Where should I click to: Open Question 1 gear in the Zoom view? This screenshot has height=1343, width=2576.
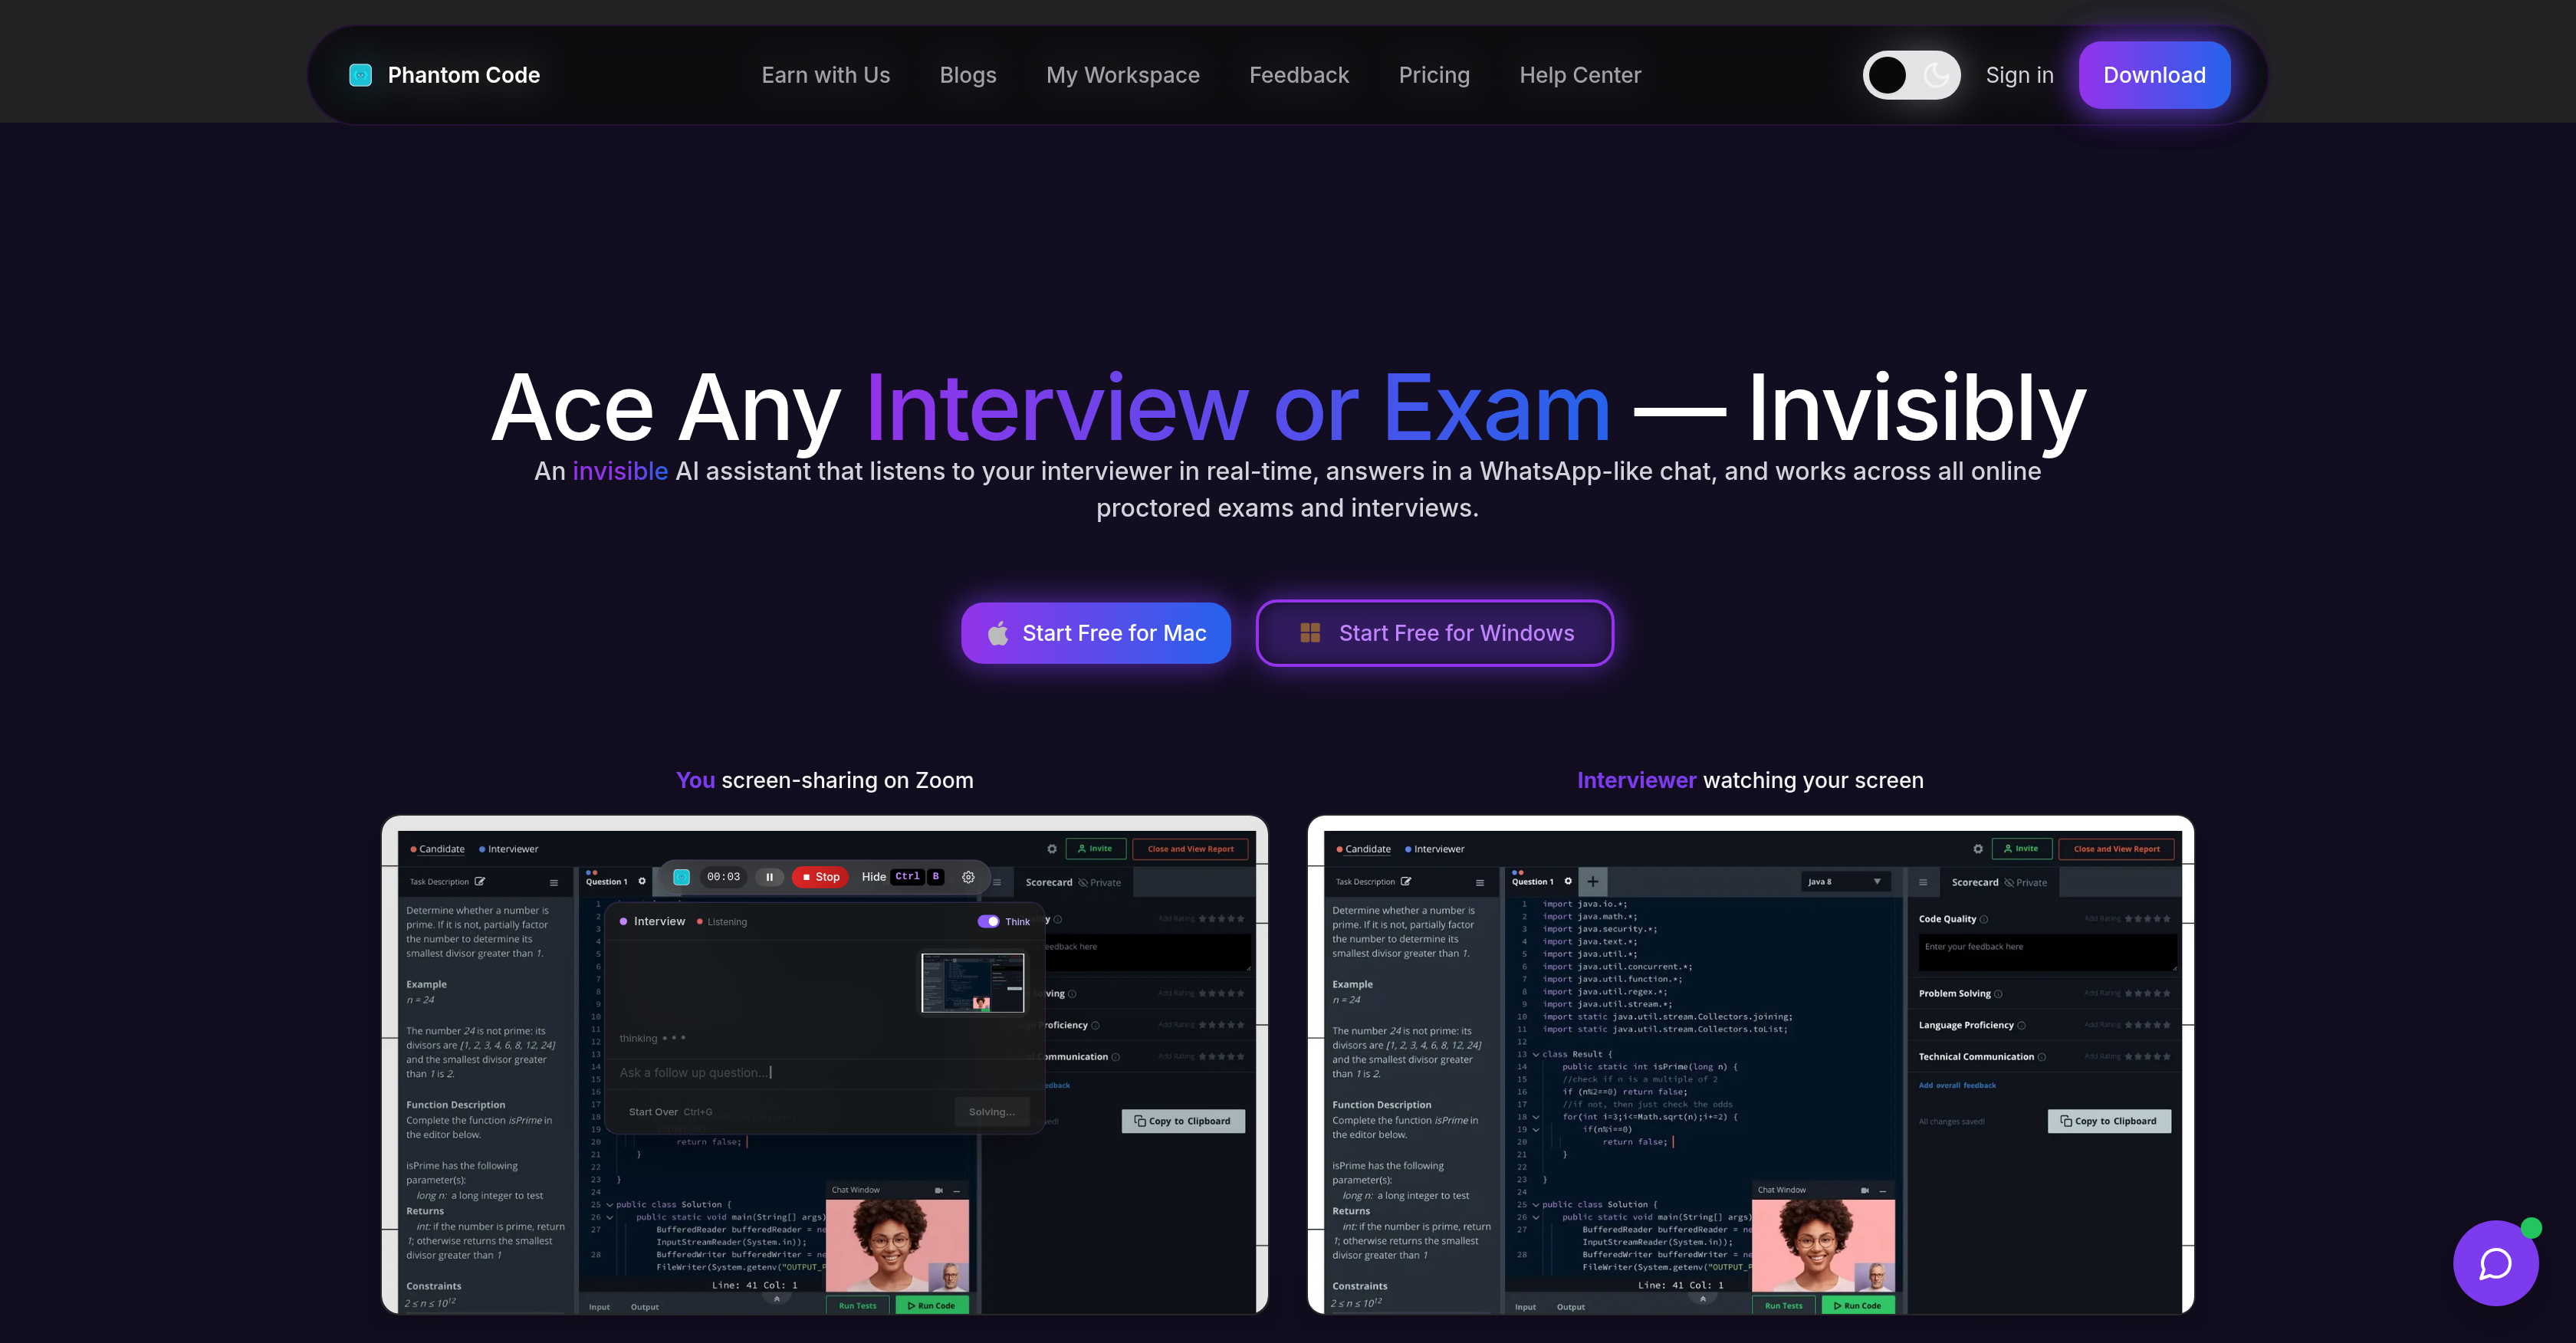pyautogui.click(x=641, y=882)
